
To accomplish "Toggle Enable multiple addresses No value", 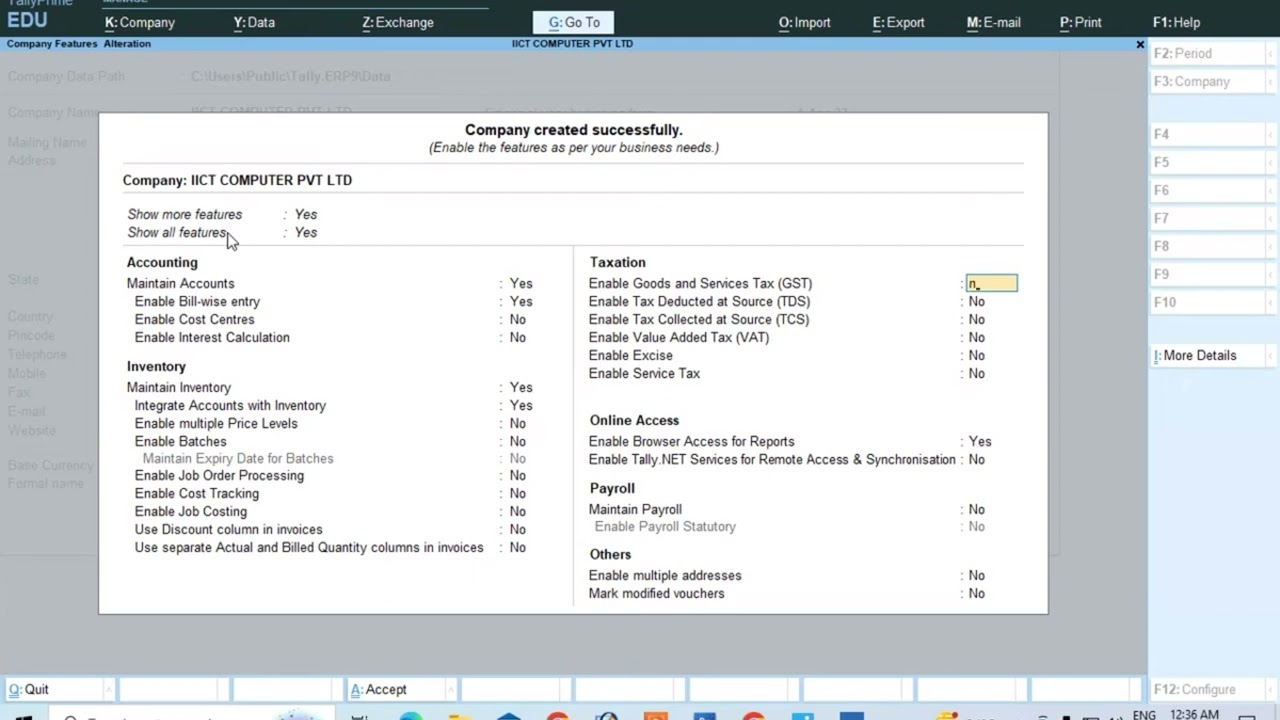I will point(976,576).
